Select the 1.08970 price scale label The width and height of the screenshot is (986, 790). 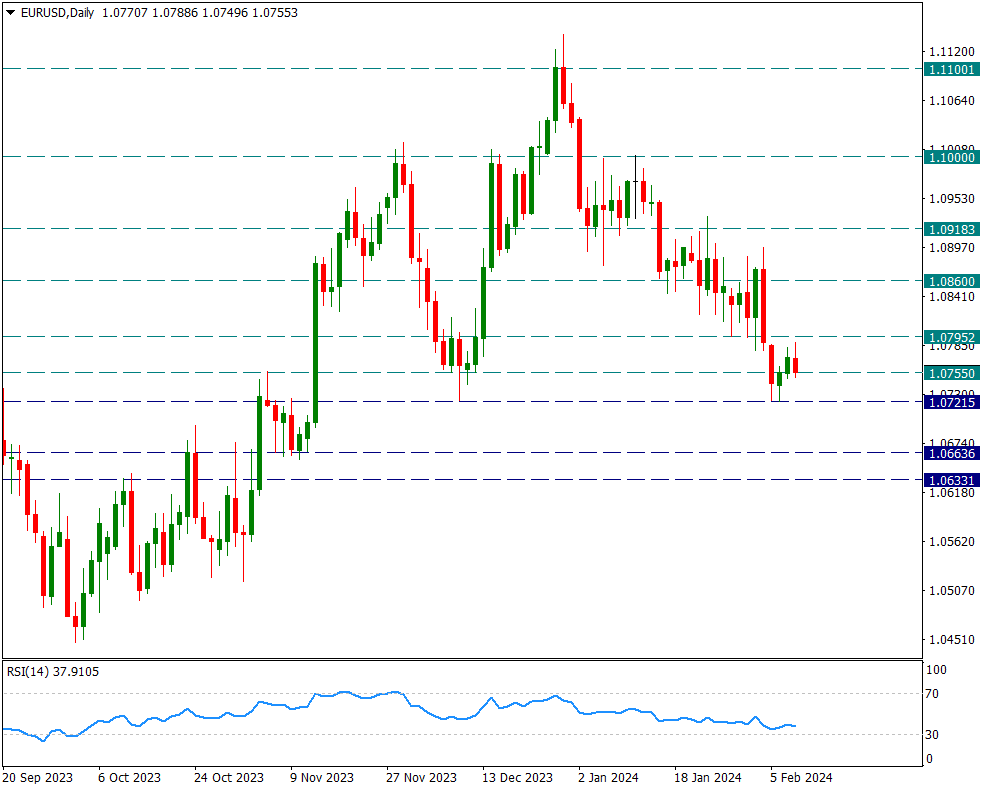point(952,248)
